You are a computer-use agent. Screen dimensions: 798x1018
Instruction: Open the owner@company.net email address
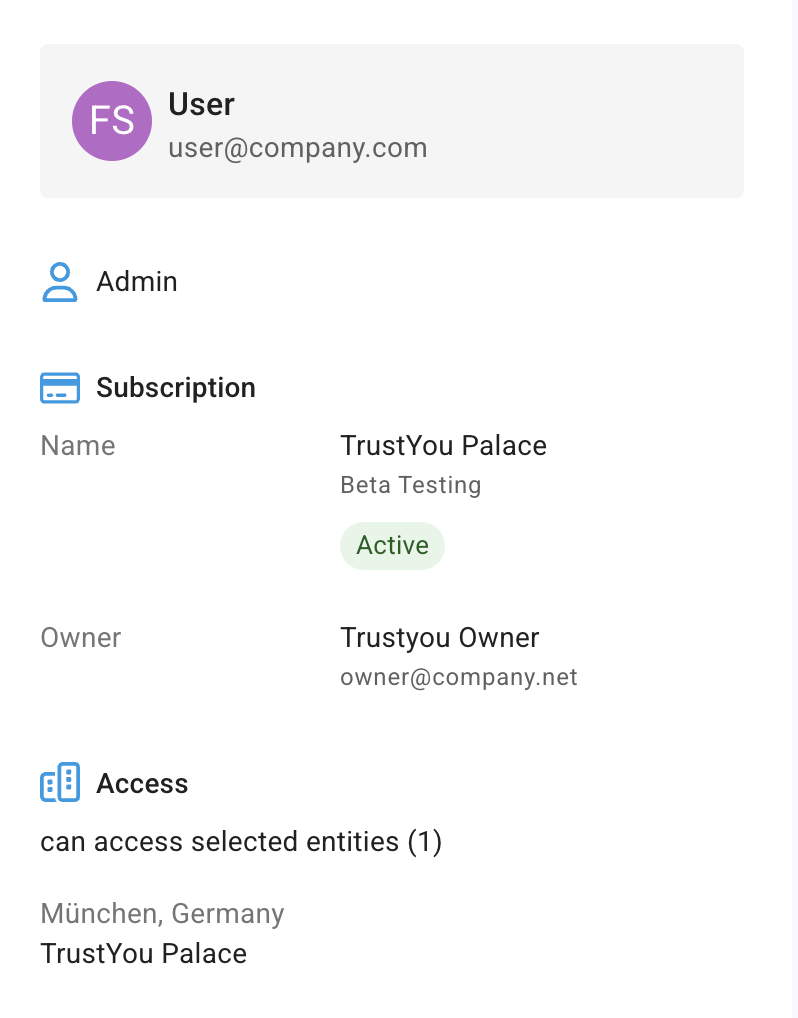458,677
